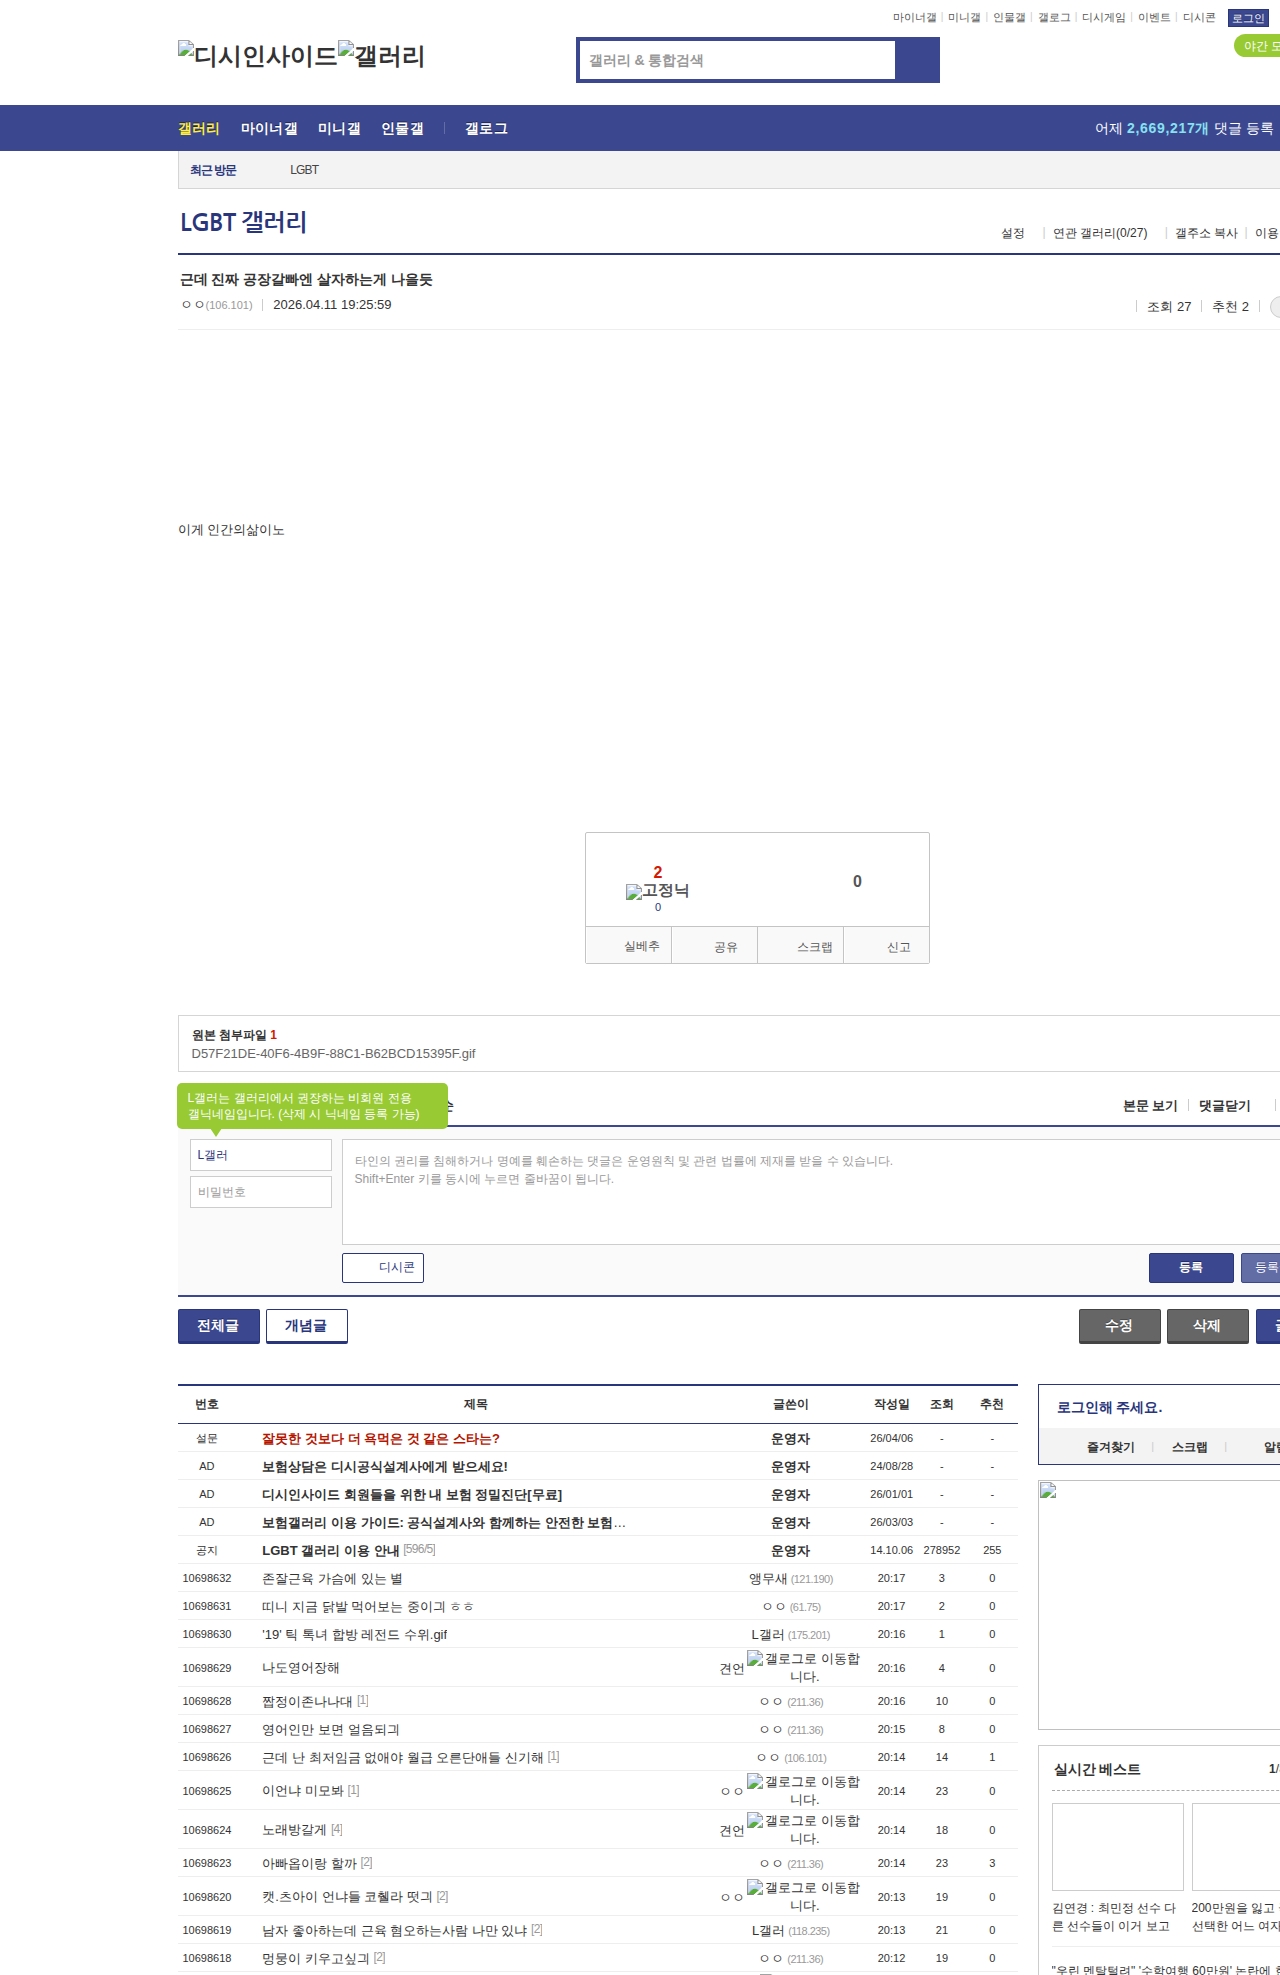Open the post '19' 틱 톡녀 합방 레전드 수위.gif
Viewport: 1280px width, 1975px height.
pyautogui.click(x=355, y=1635)
